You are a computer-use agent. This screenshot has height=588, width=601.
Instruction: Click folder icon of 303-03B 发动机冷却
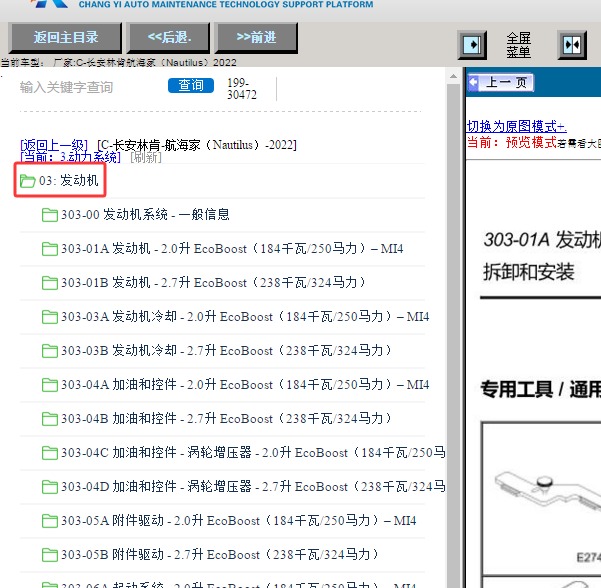click(x=50, y=351)
